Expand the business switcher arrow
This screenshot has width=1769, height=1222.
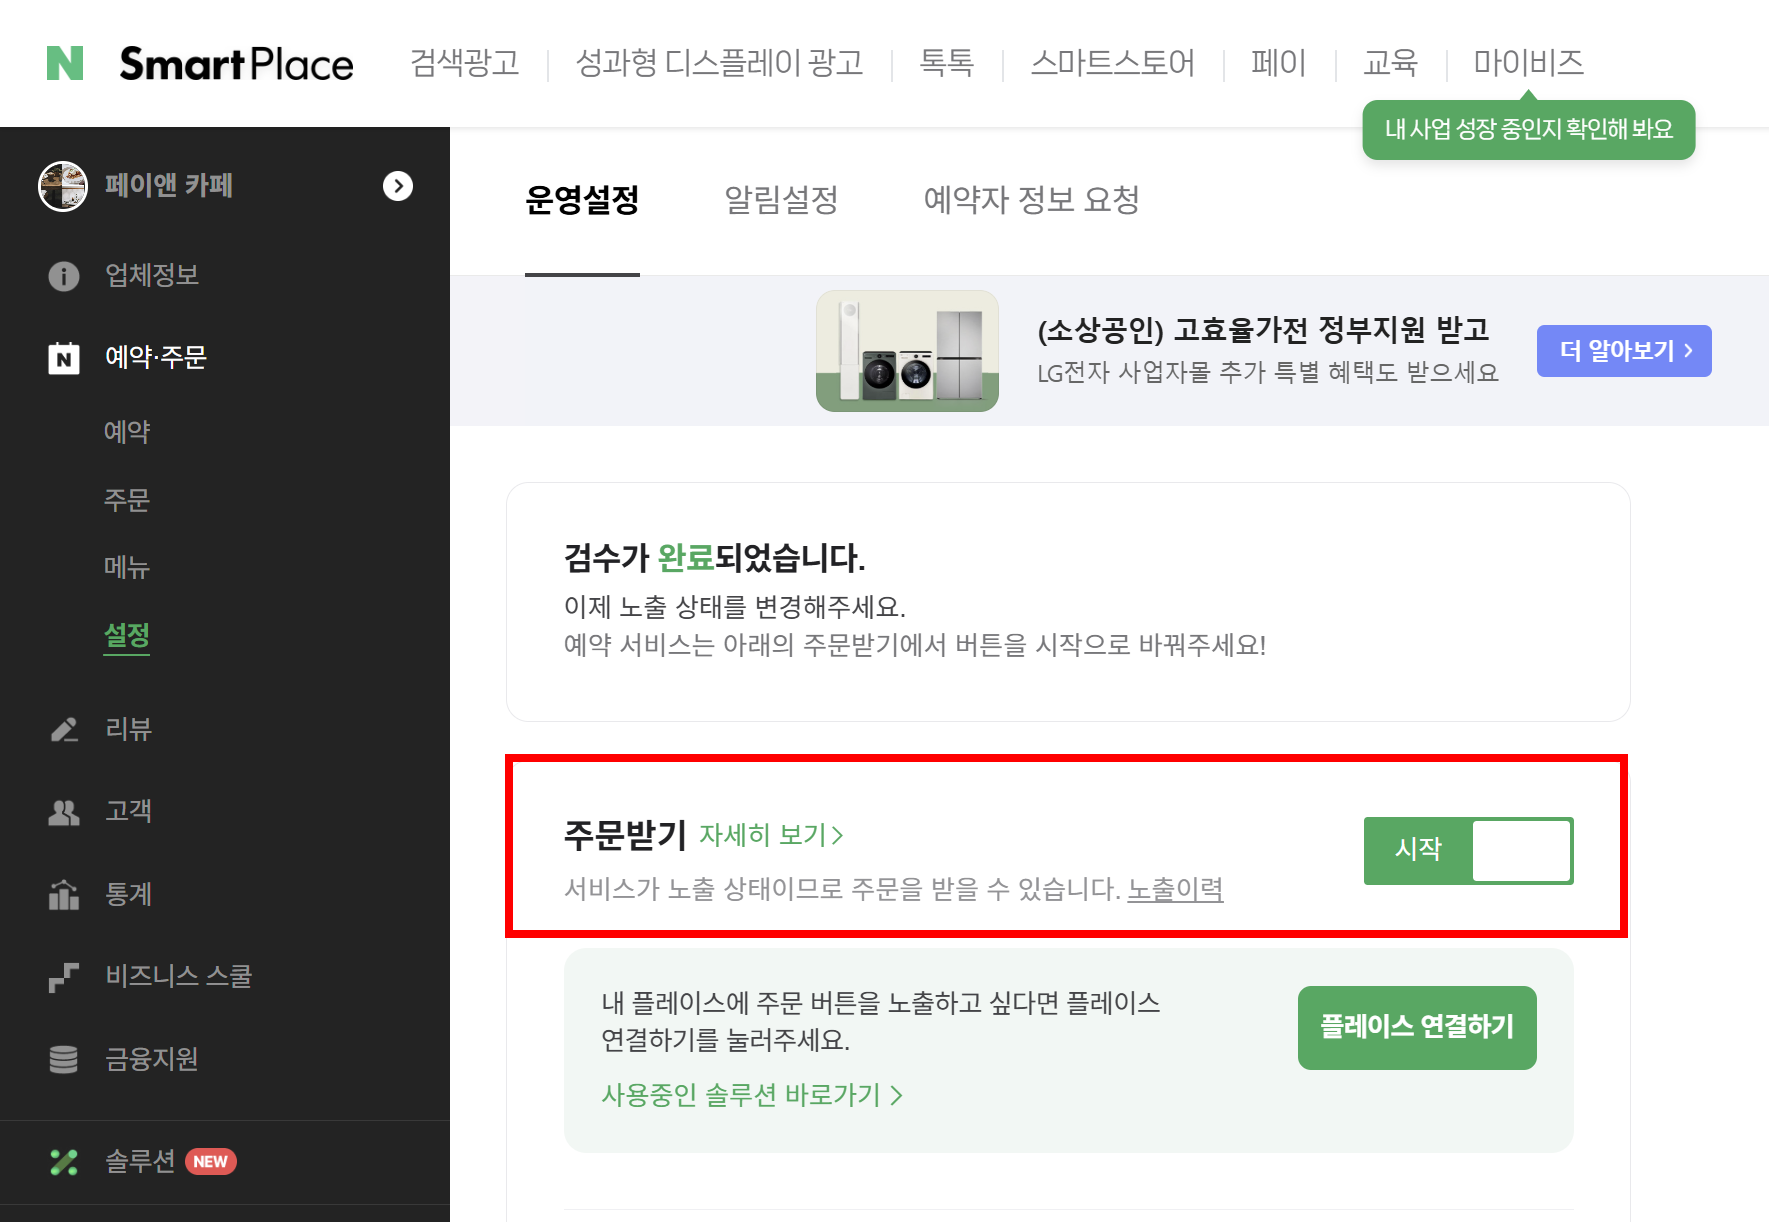[398, 186]
